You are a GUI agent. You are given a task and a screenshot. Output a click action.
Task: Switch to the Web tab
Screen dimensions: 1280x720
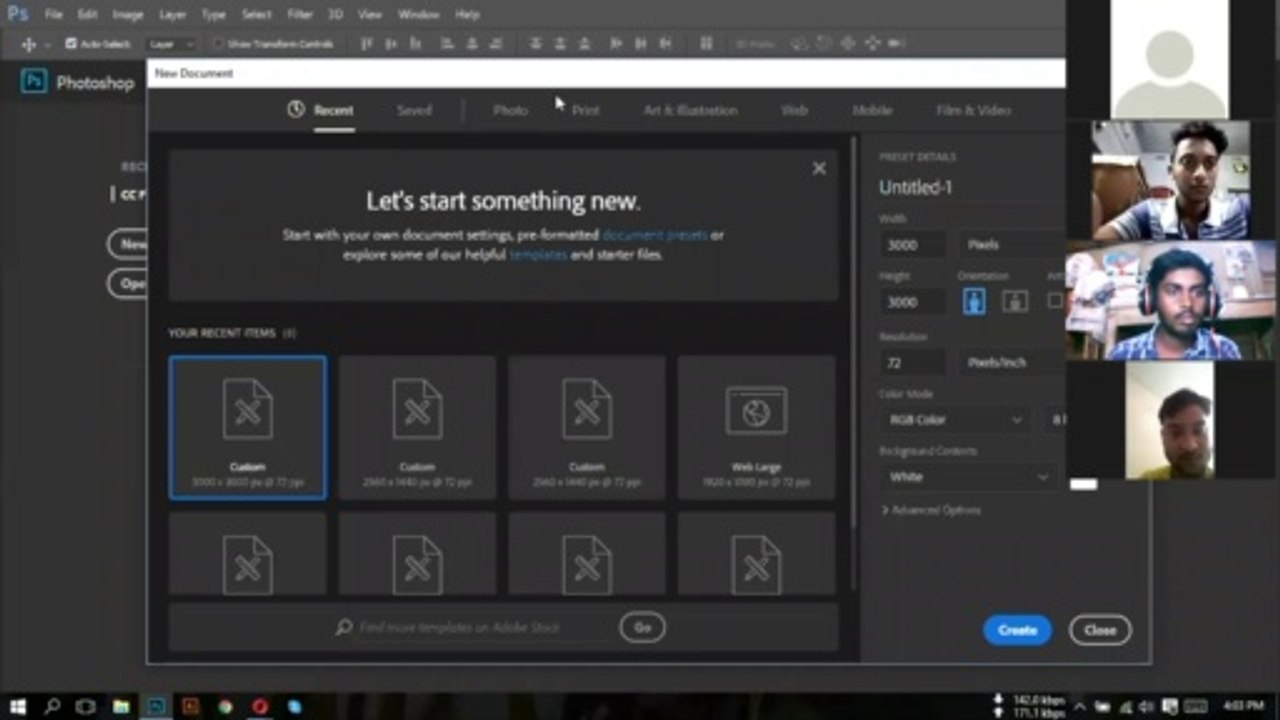[x=794, y=110]
